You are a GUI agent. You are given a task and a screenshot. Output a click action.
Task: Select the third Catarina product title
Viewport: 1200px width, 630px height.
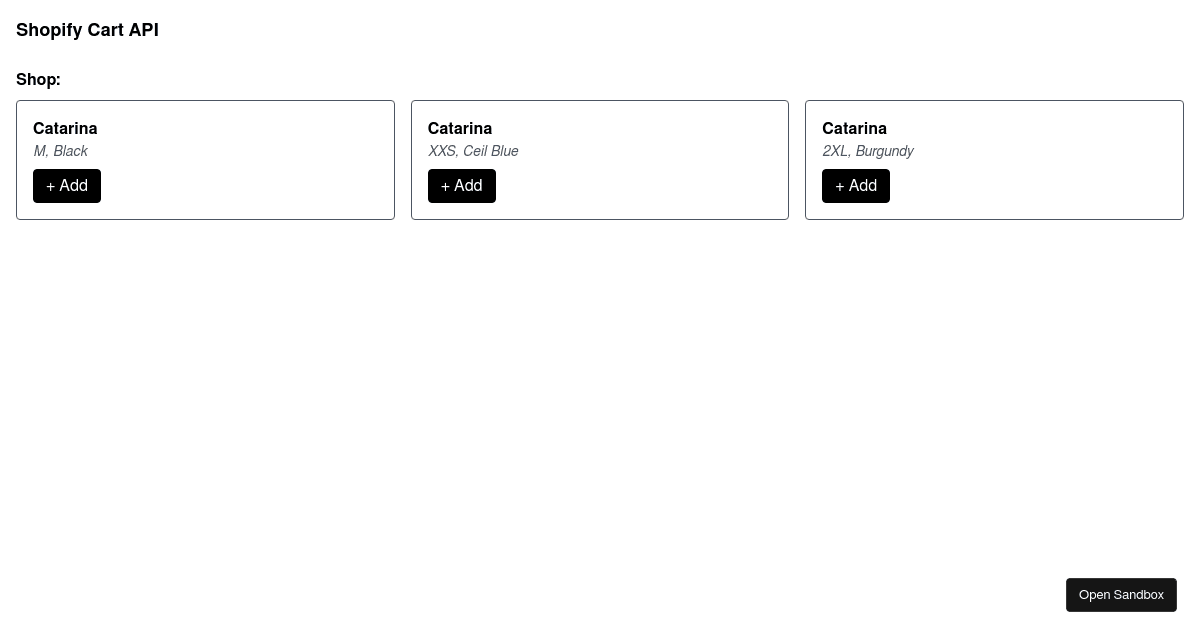pos(854,128)
